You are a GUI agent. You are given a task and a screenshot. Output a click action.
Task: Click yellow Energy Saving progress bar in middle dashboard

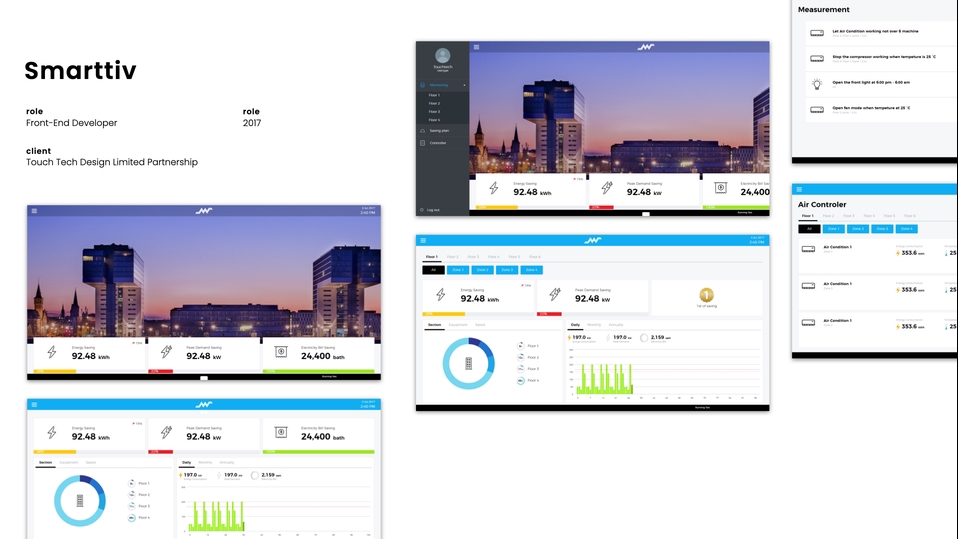click(444, 314)
